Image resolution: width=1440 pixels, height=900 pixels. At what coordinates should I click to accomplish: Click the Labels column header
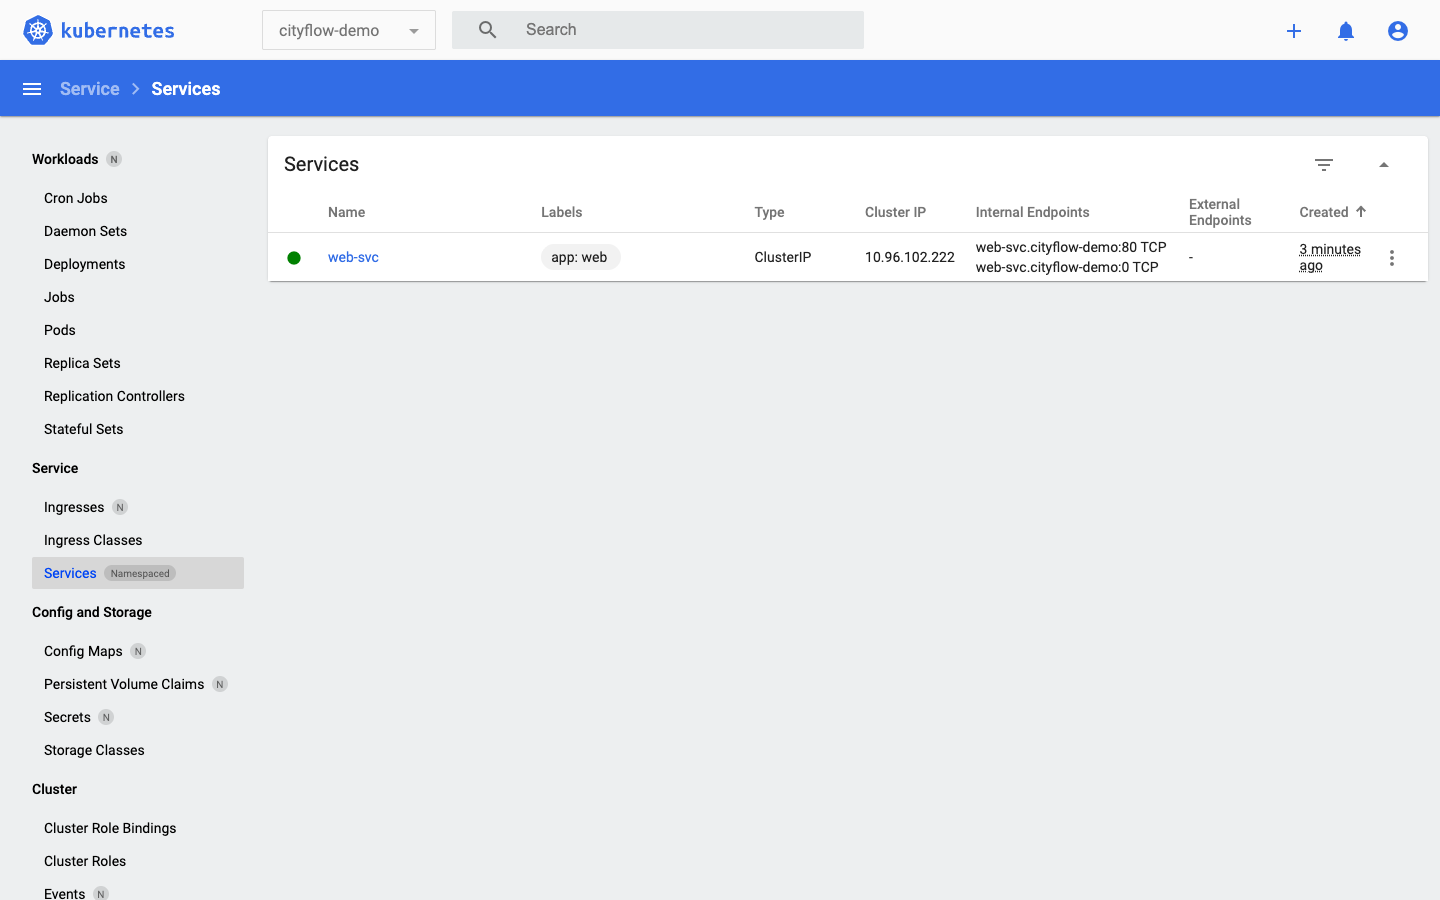click(562, 212)
